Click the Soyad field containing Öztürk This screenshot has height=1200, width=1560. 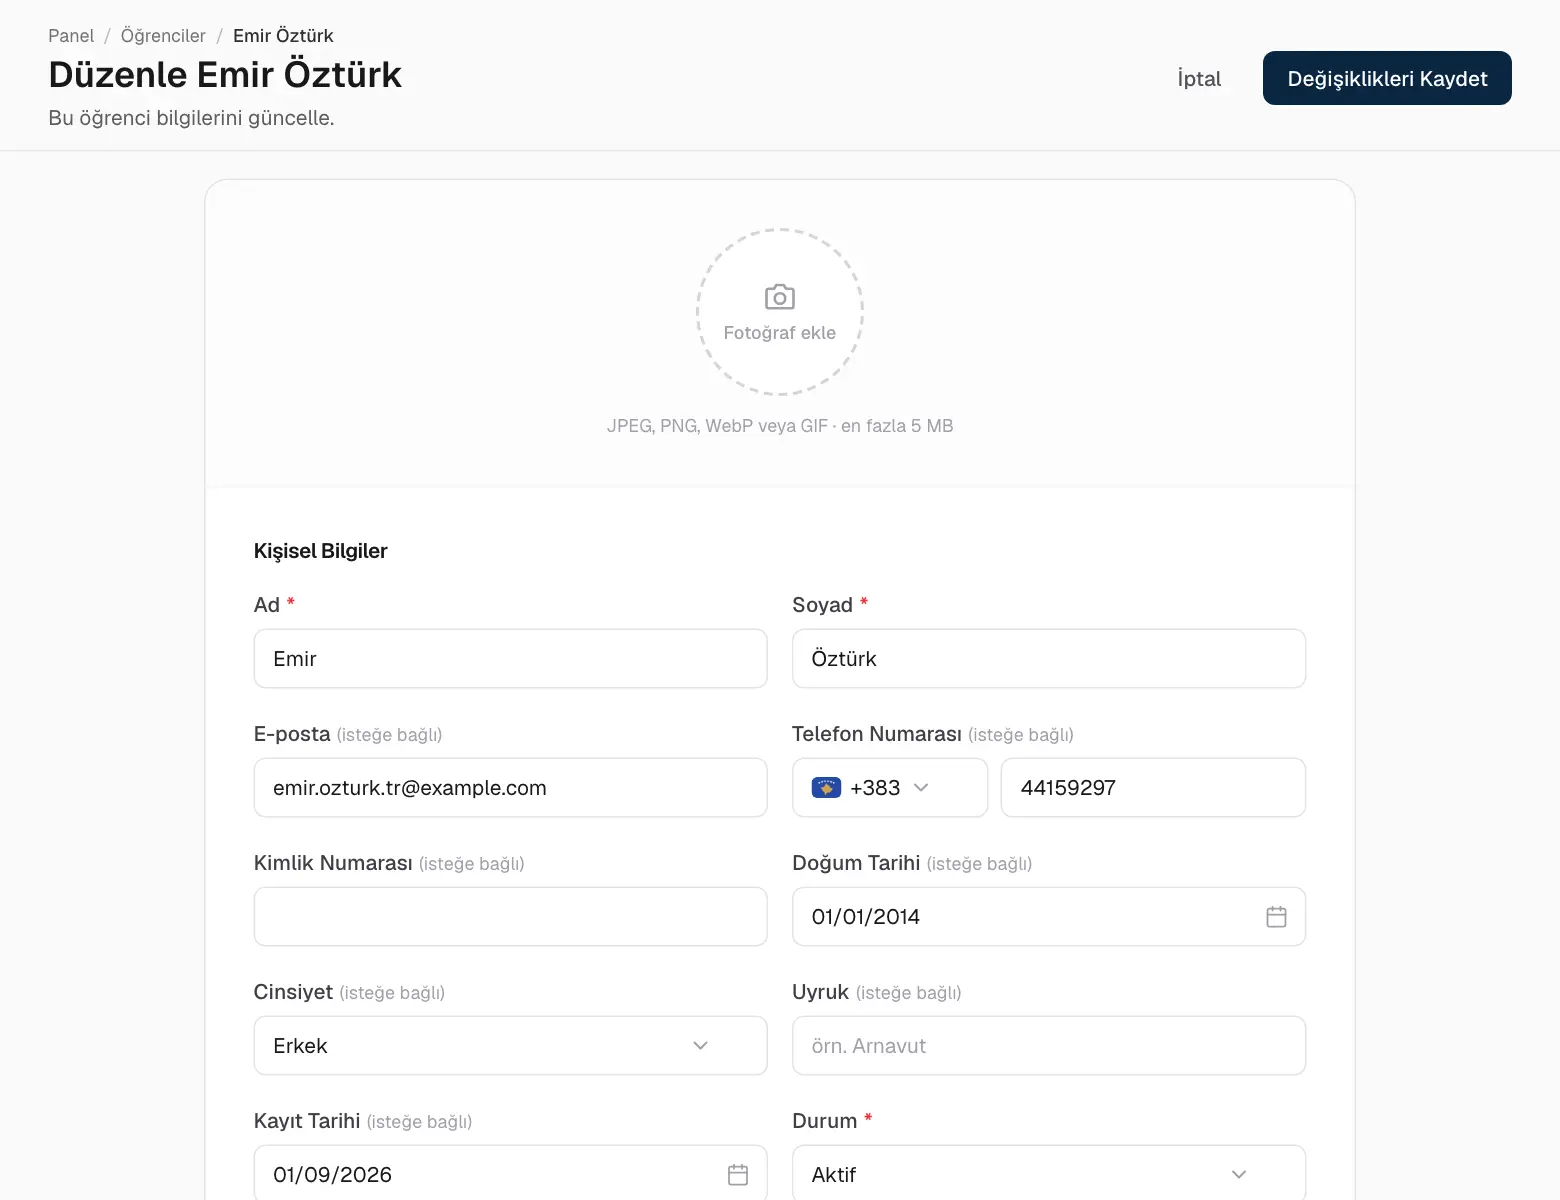tap(1049, 658)
